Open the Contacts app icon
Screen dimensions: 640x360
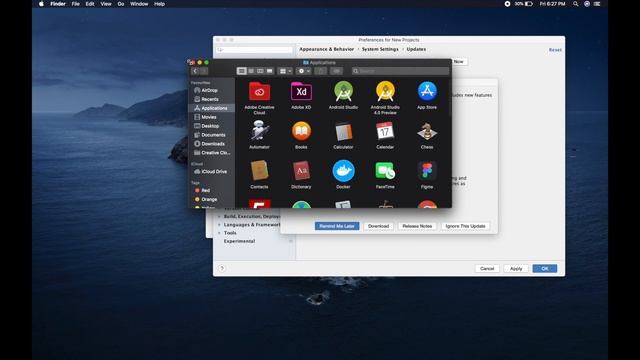259,171
